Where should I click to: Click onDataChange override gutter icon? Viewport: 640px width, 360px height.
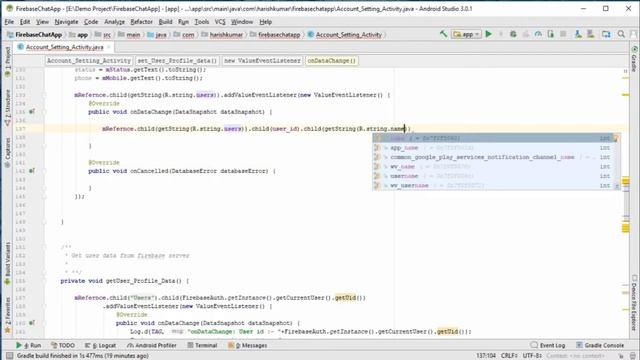[32, 111]
